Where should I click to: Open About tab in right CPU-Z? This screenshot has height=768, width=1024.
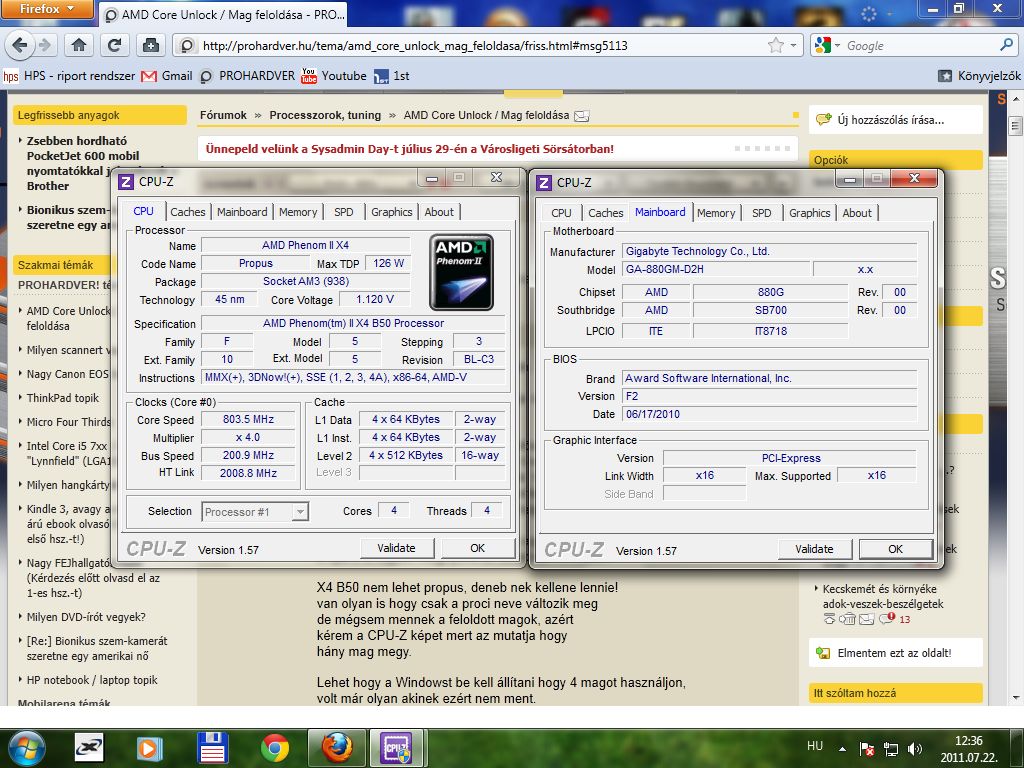(857, 213)
